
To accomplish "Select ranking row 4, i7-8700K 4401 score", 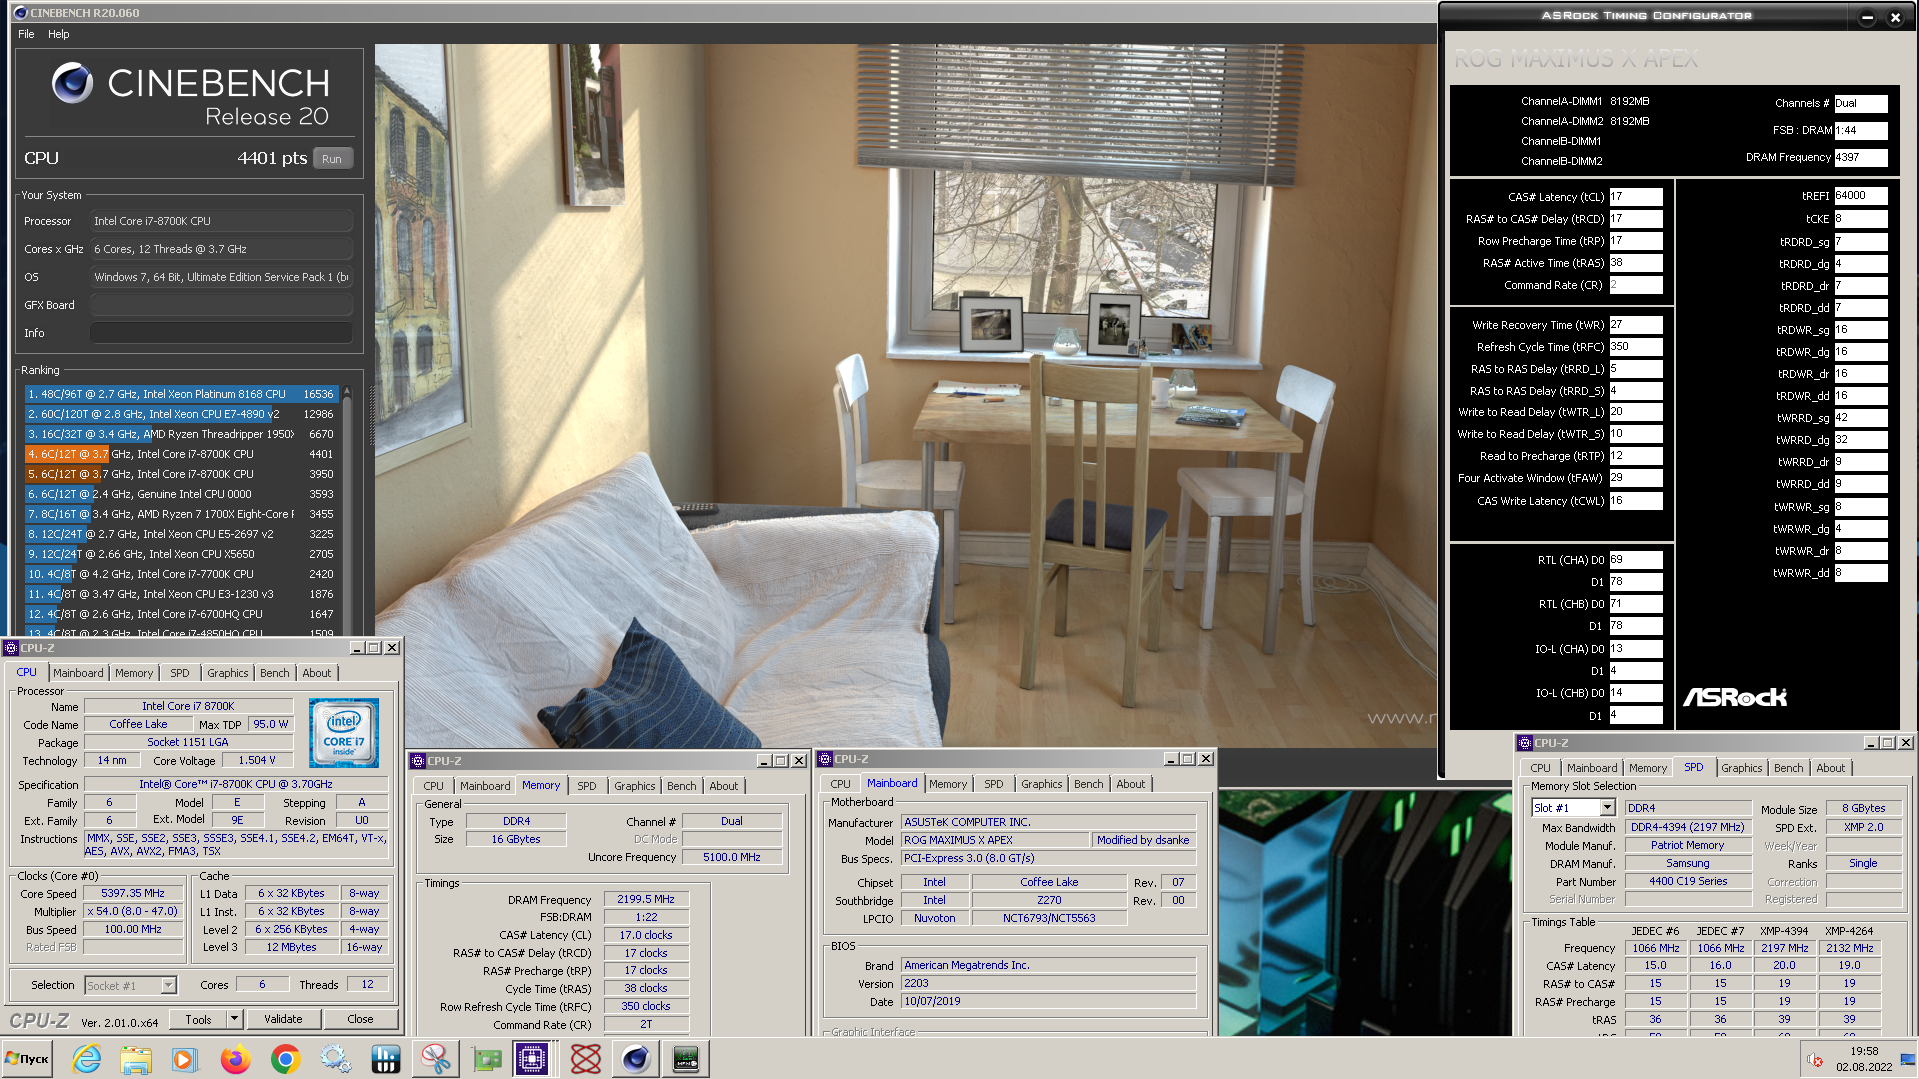I will point(181,454).
